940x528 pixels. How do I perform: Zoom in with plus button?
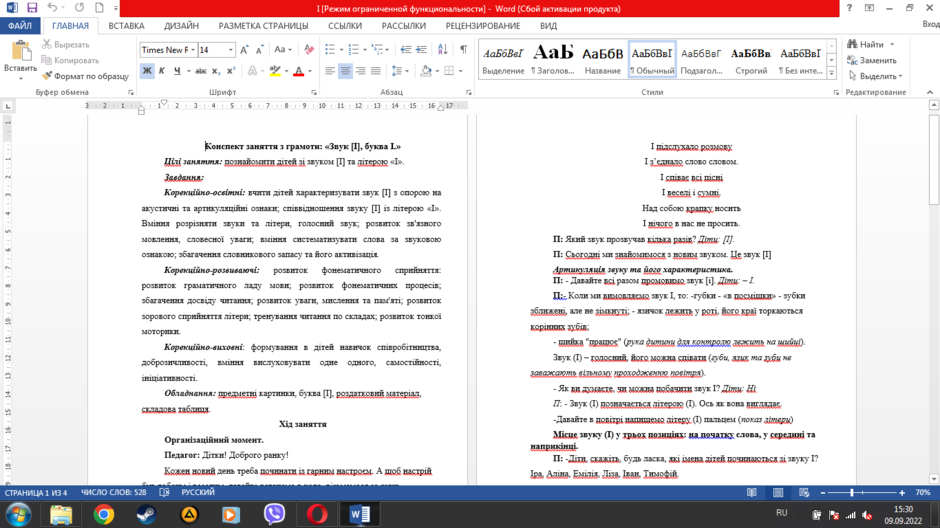(x=902, y=493)
